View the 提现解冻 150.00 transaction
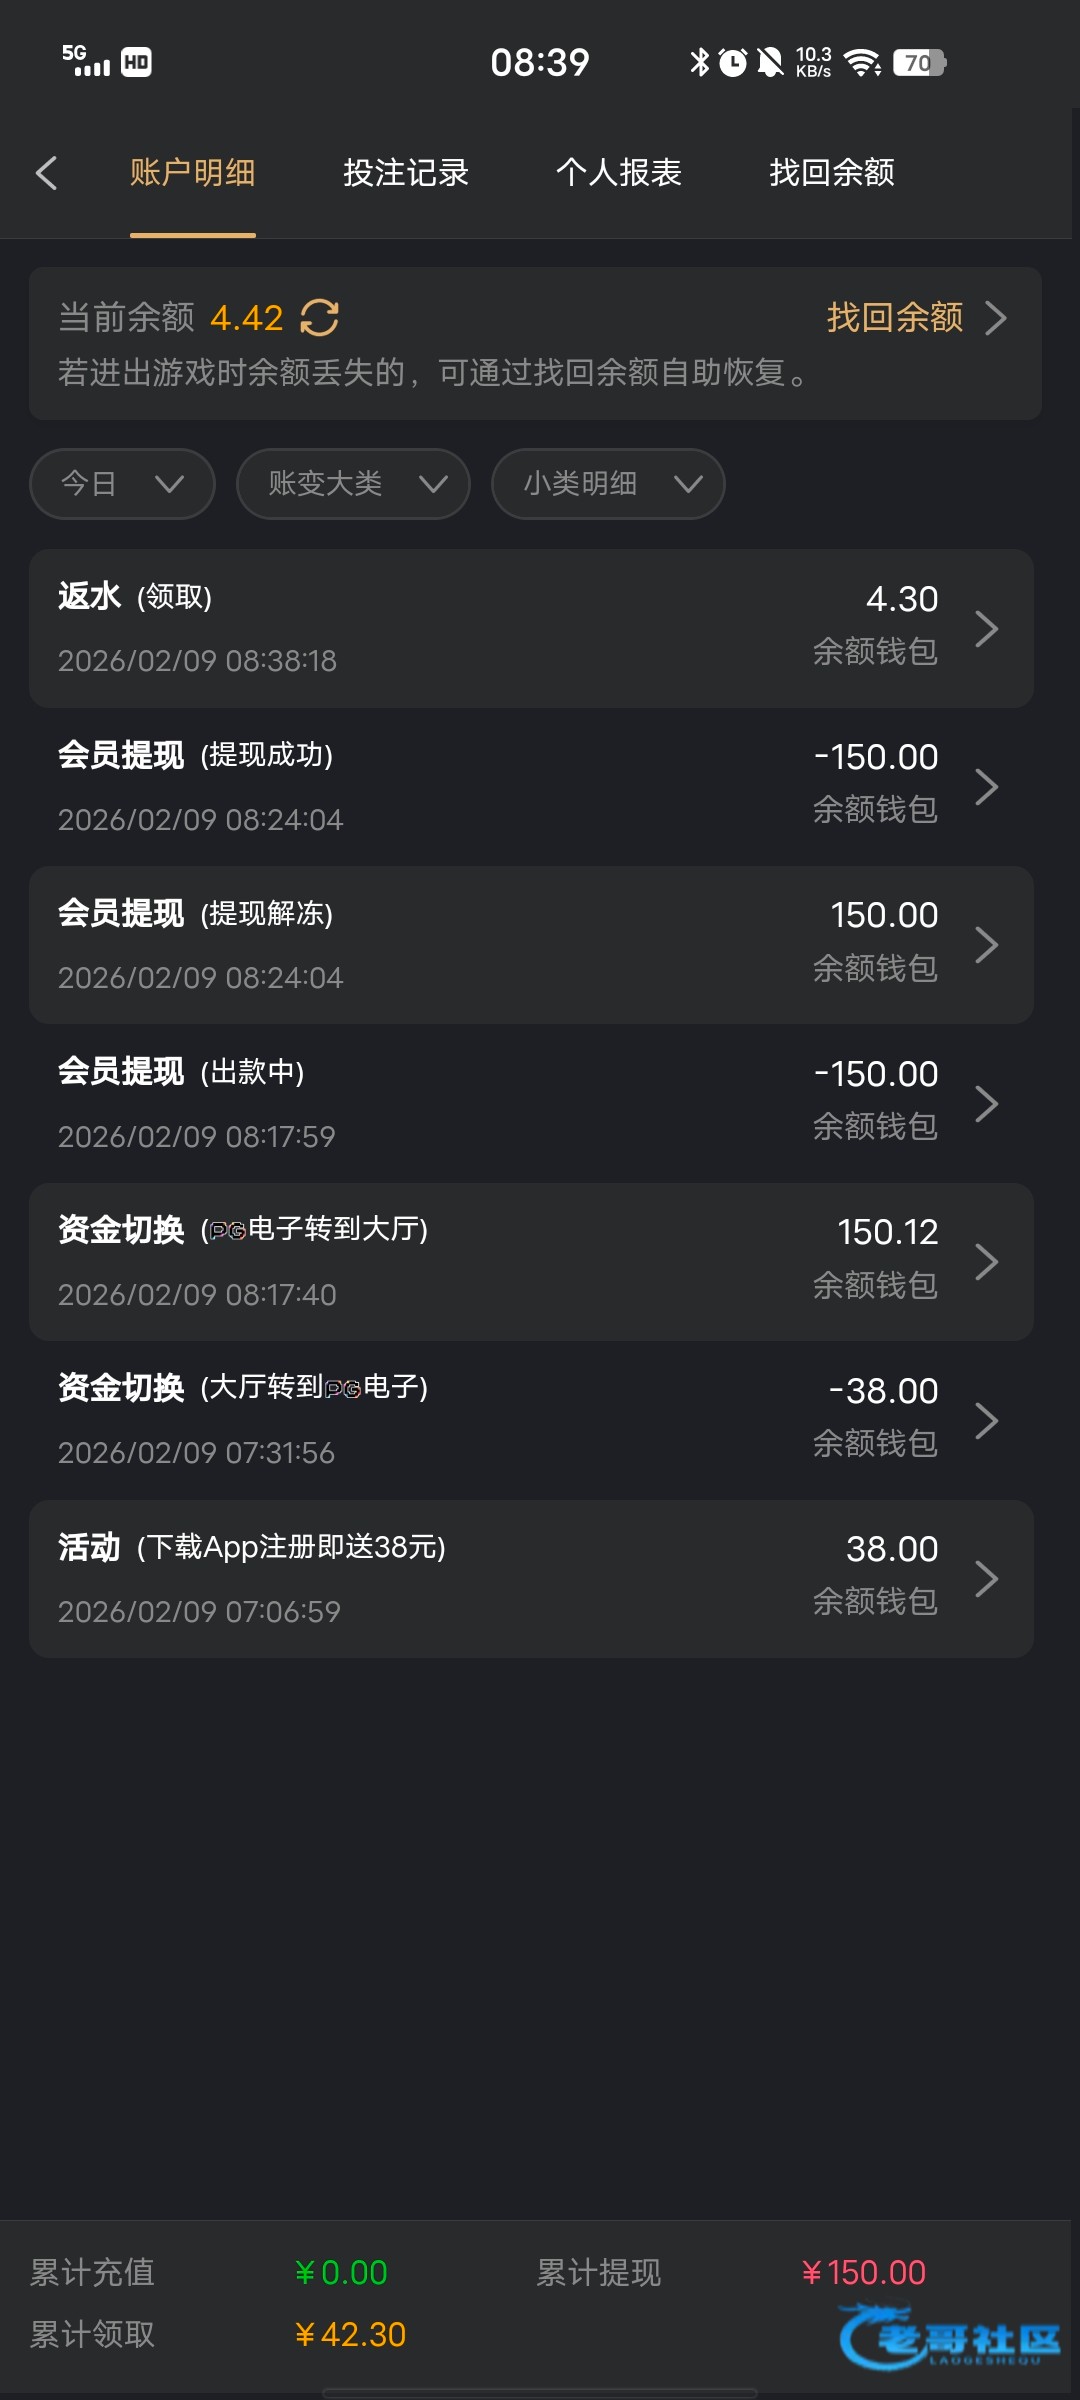The image size is (1080, 2400). [x=531, y=945]
